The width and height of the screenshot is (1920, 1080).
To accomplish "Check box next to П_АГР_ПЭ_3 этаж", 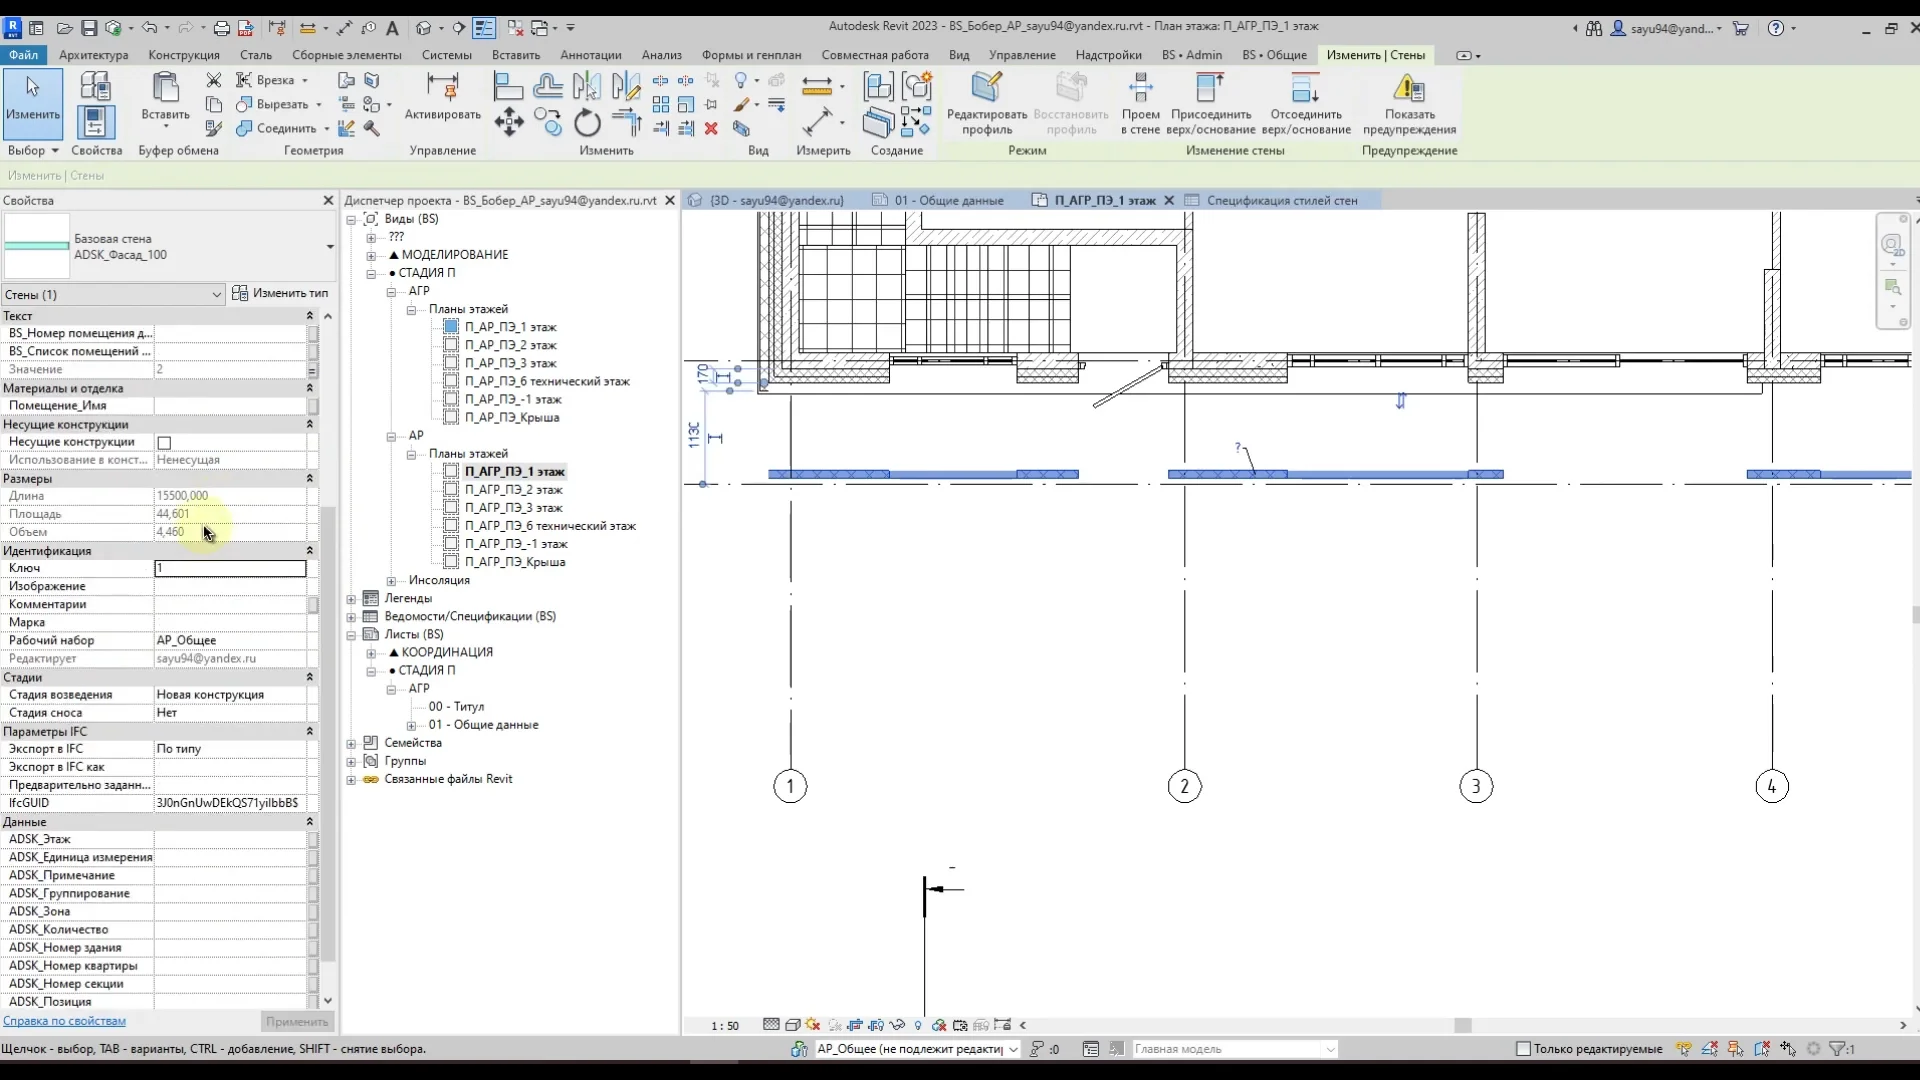I will pyautogui.click(x=451, y=508).
